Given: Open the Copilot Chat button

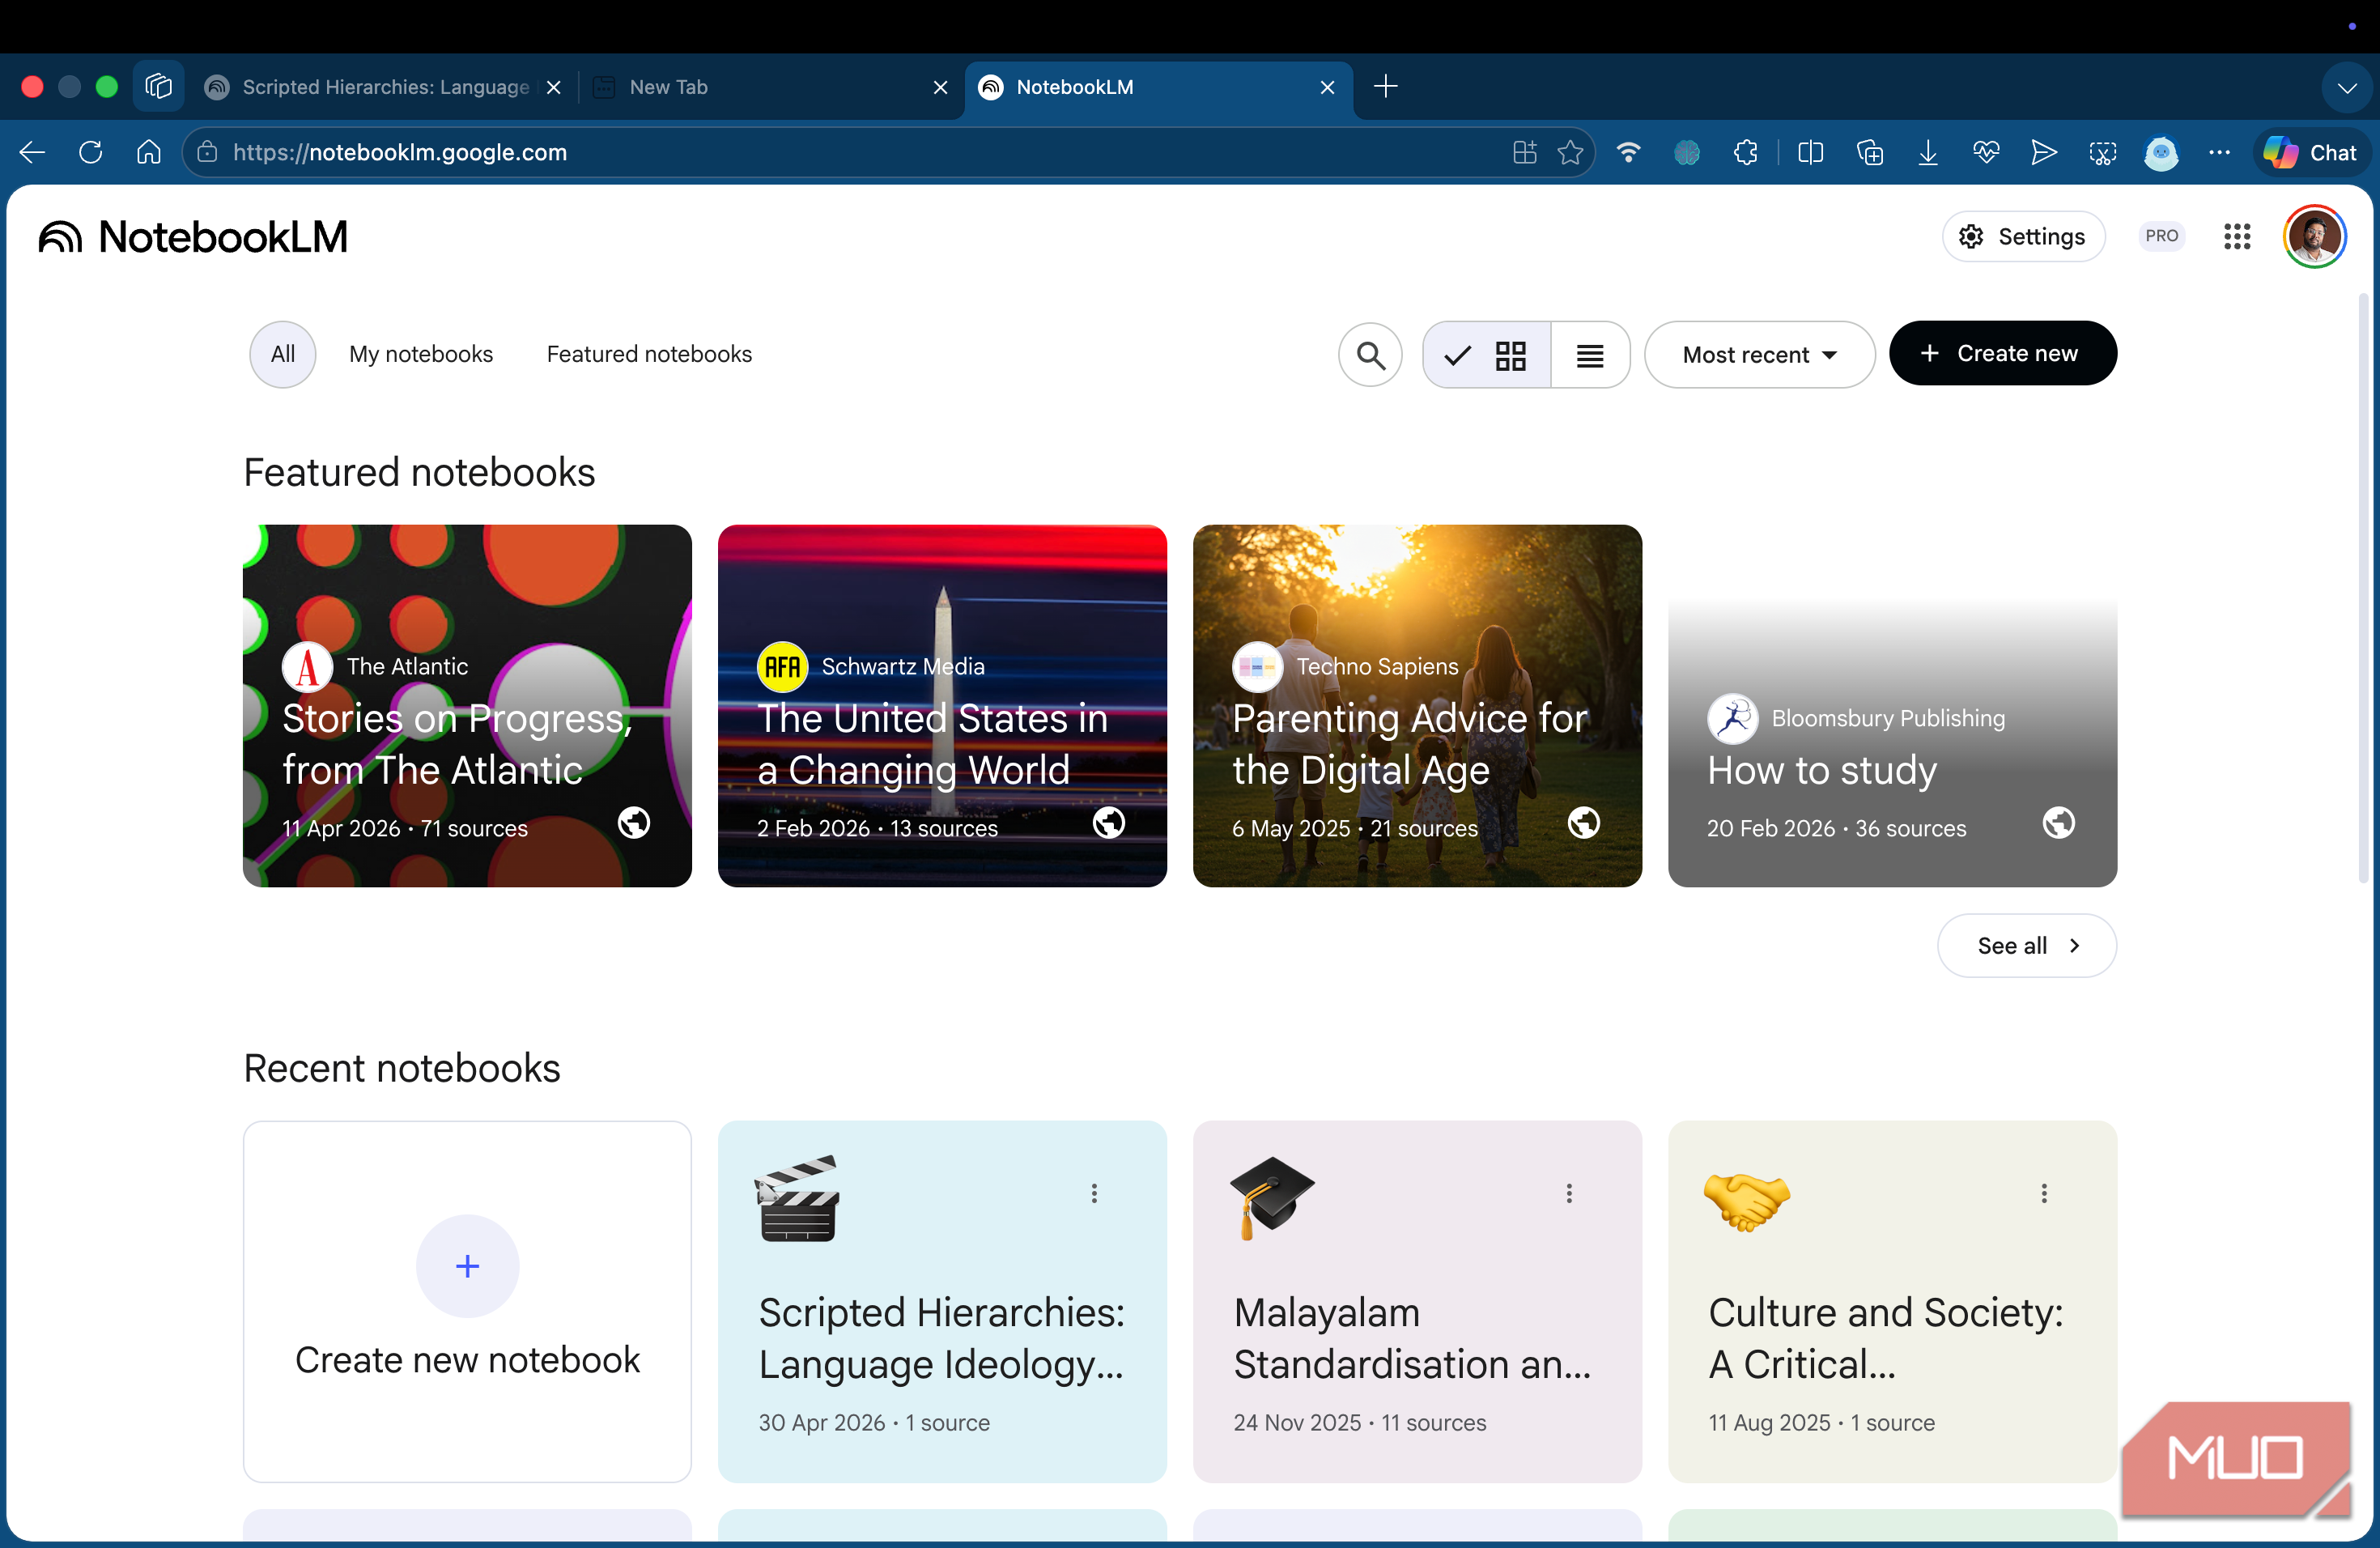Looking at the screenshot, I should 2311,152.
